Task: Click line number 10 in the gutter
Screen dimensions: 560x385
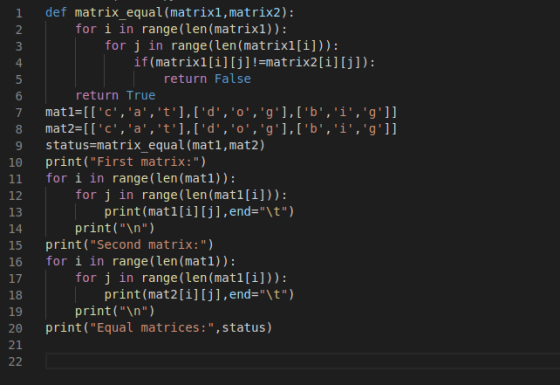Action: [15, 162]
